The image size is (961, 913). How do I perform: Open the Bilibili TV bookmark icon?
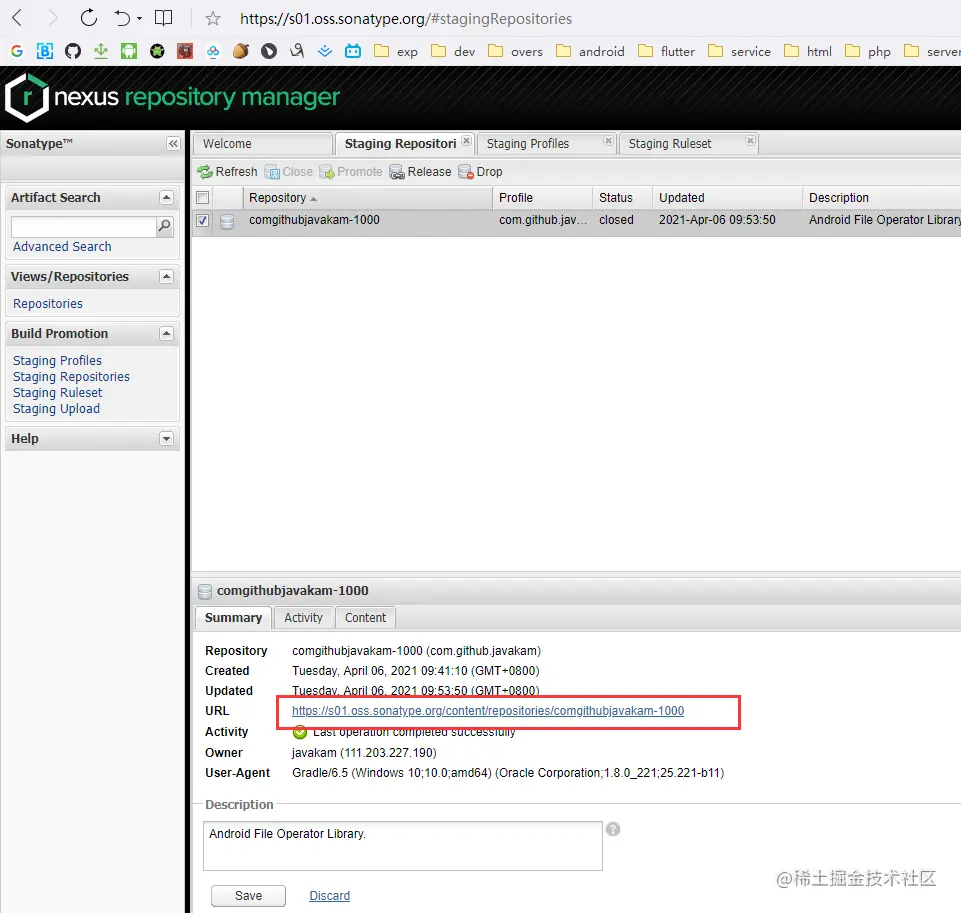(353, 51)
